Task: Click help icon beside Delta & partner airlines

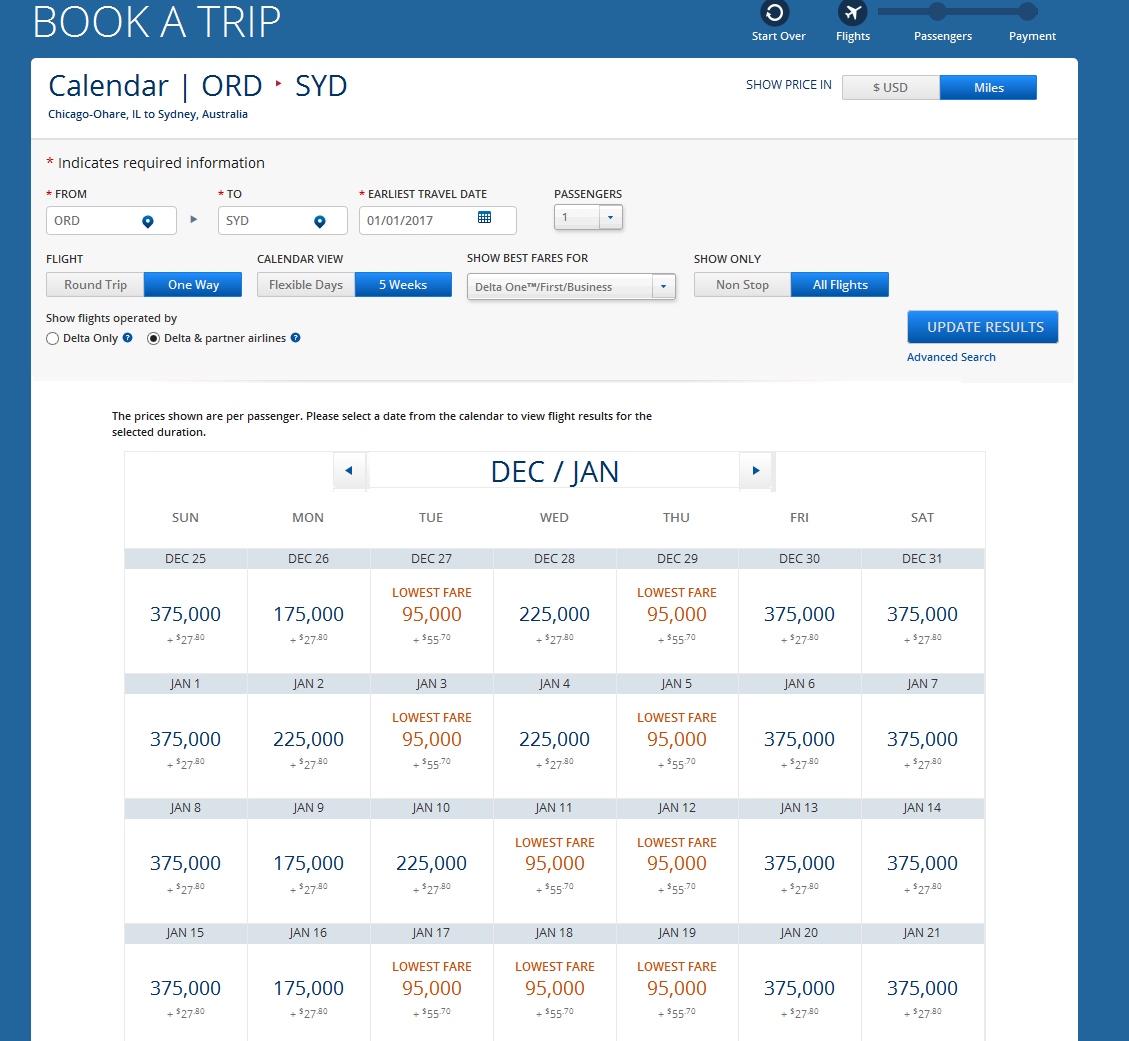Action: (x=295, y=338)
